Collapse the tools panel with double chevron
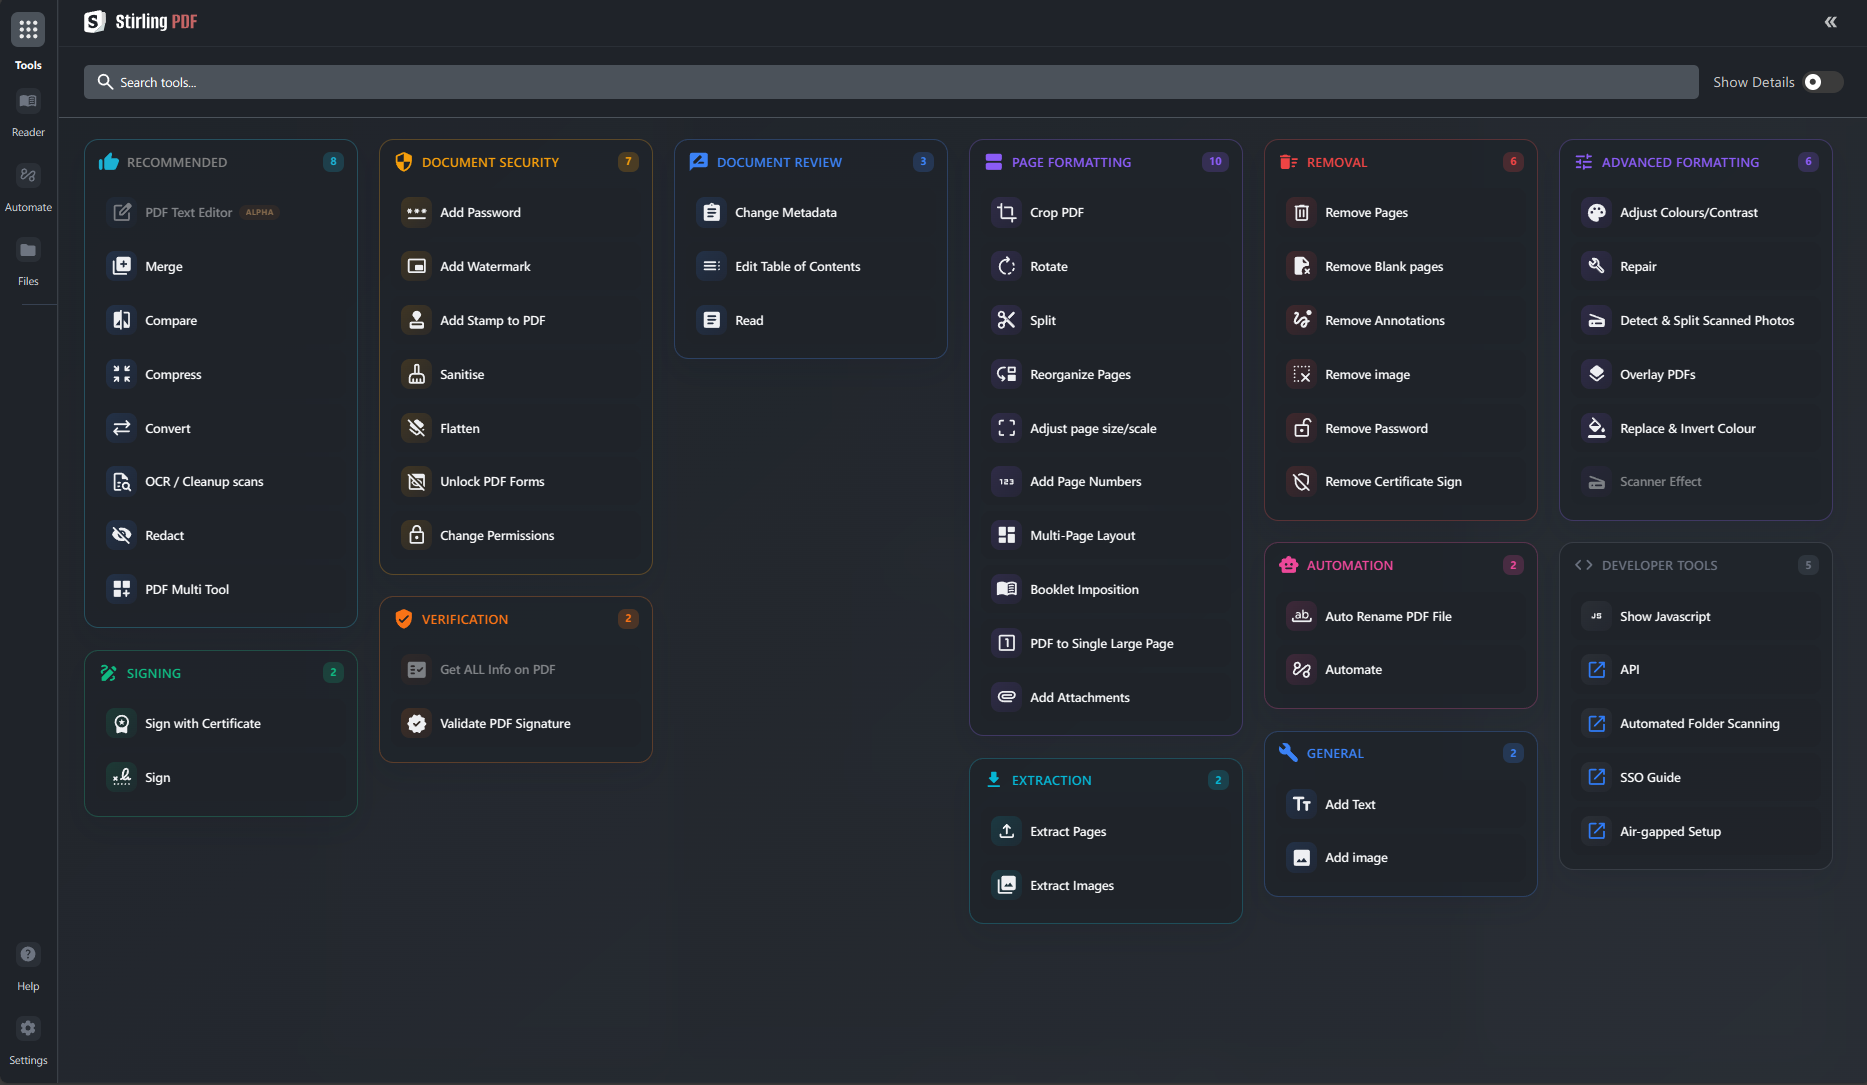This screenshot has width=1867, height=1085. pyautogui.click(x=1830, y=22)
